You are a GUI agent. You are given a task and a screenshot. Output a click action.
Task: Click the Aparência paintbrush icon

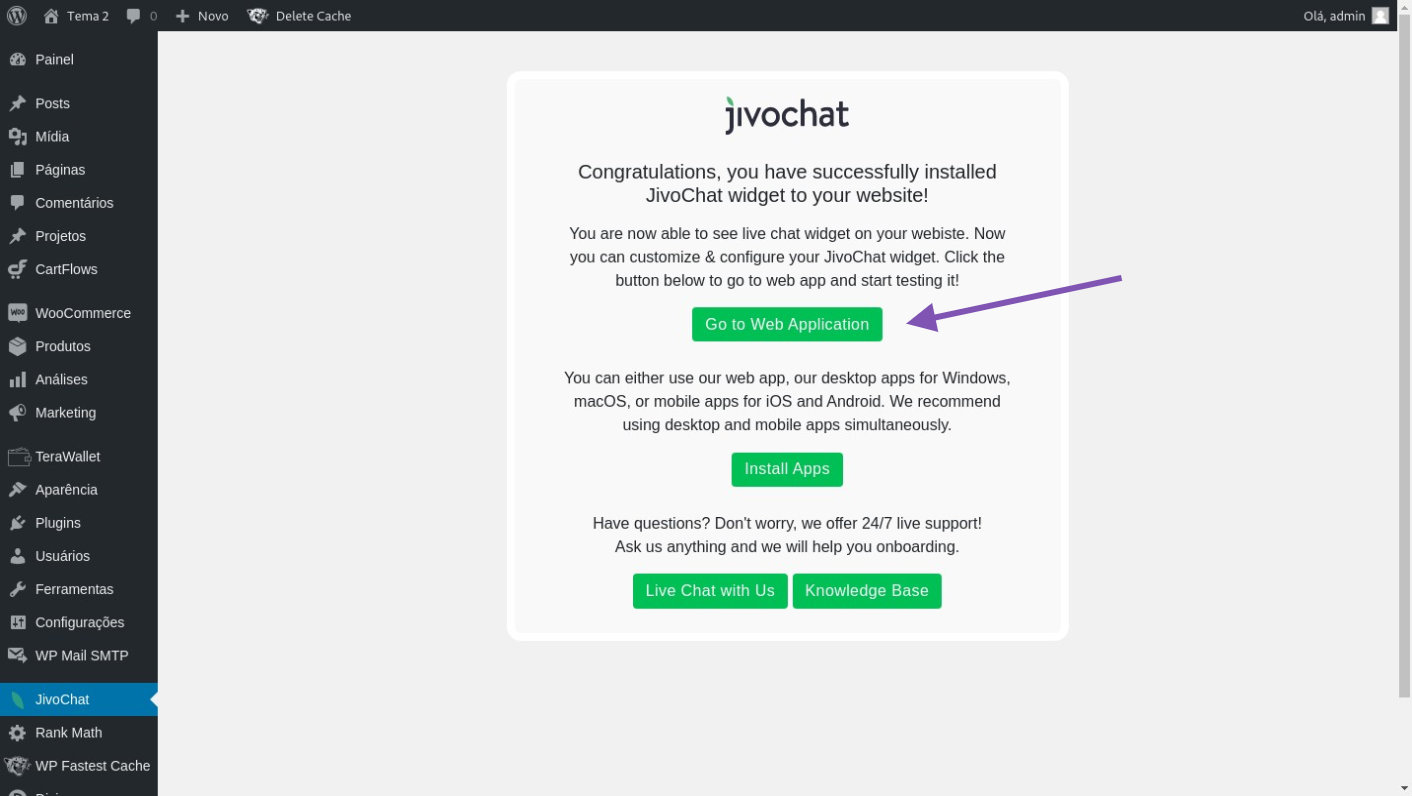17,490
